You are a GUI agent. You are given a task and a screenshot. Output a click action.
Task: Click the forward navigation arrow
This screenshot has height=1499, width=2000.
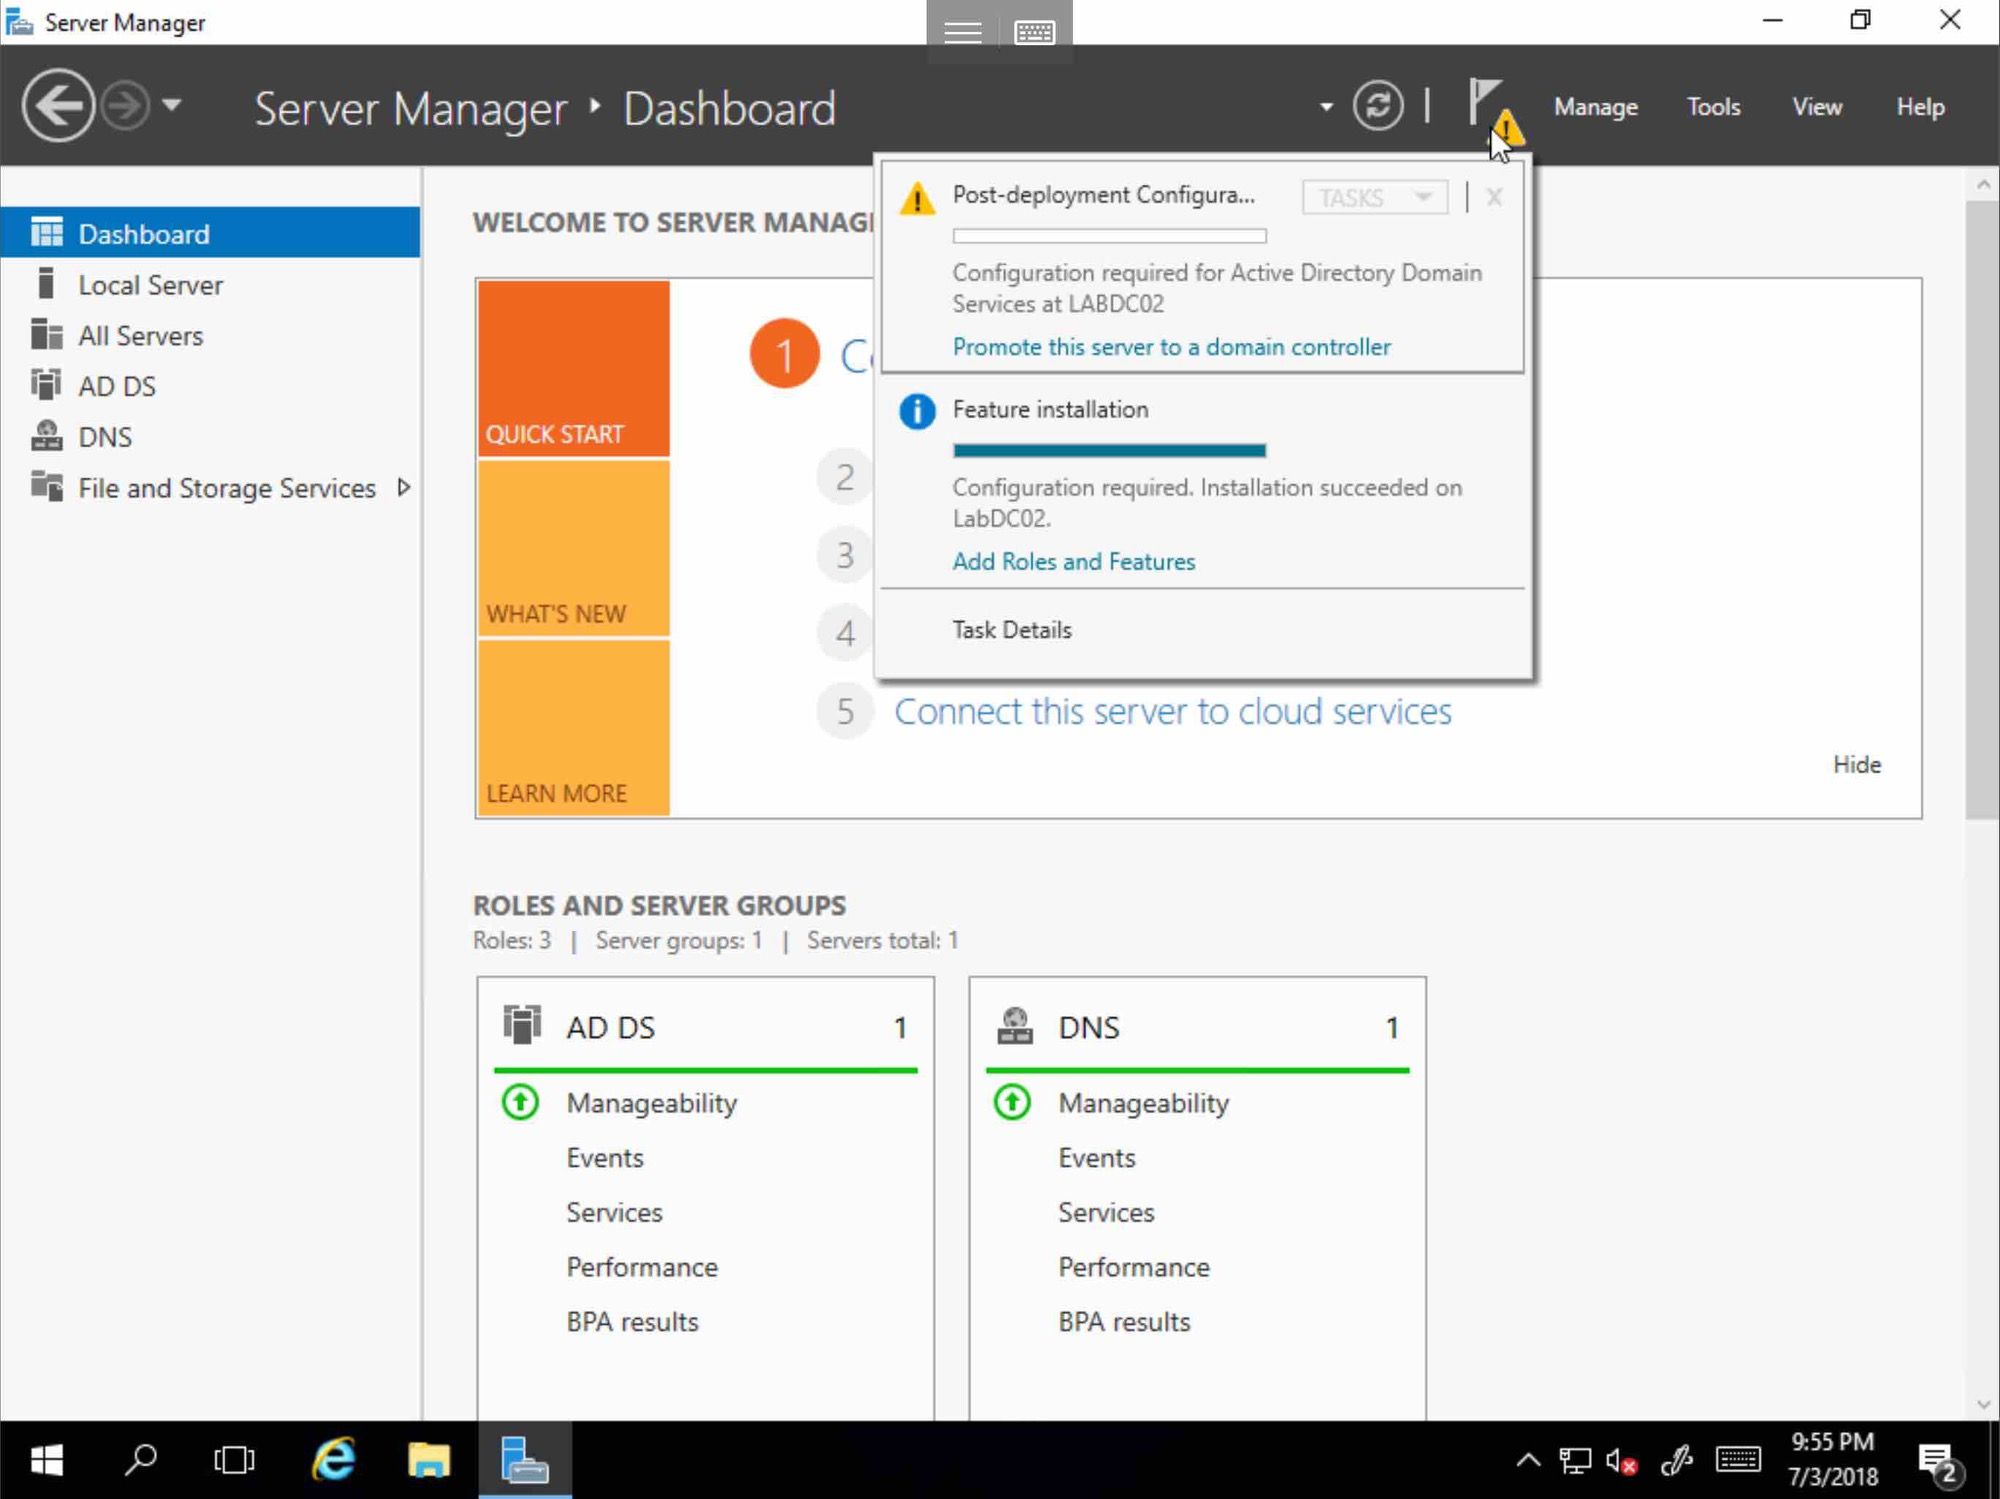(x=126, y=105)
